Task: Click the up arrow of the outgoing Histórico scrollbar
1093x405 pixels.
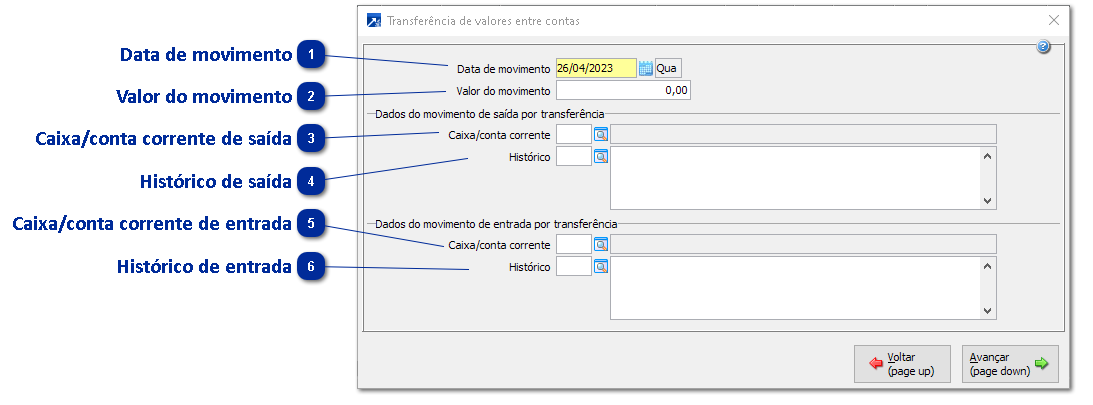Action: [987, 155]
